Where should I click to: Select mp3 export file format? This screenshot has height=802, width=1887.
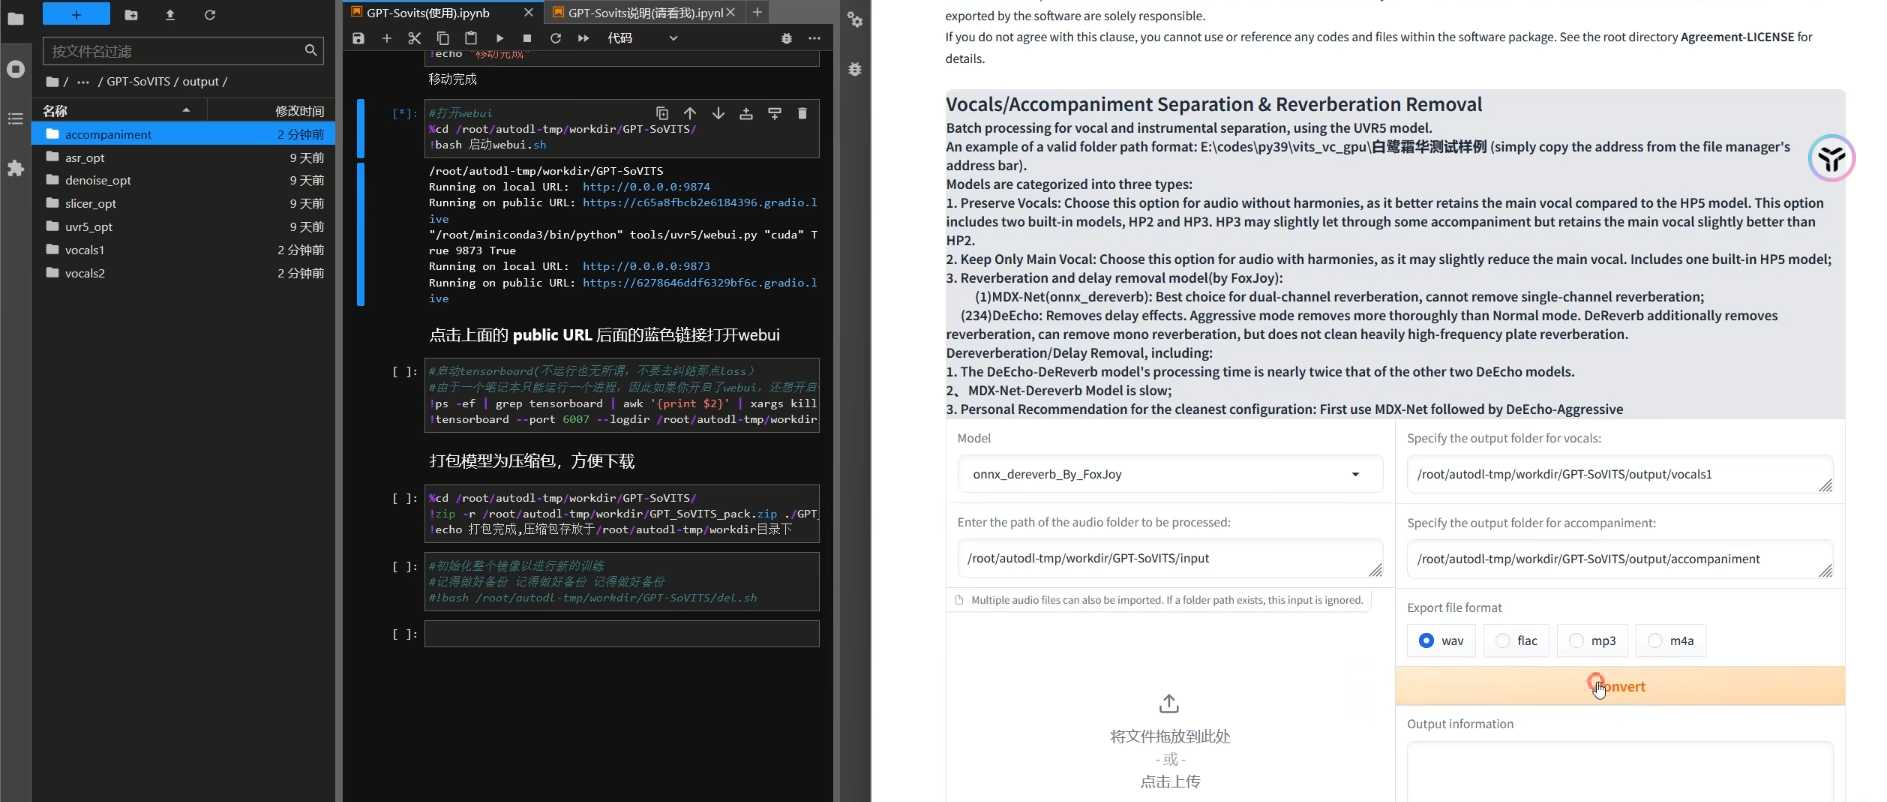[1592, 640]
